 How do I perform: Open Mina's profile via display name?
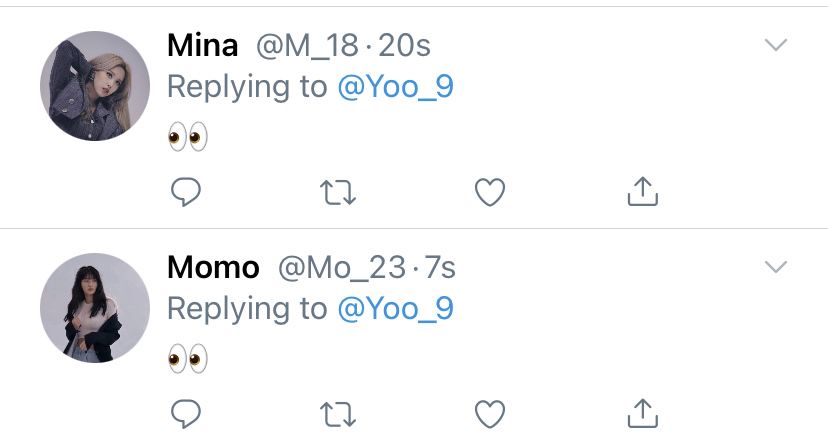[x=202, y=45]
